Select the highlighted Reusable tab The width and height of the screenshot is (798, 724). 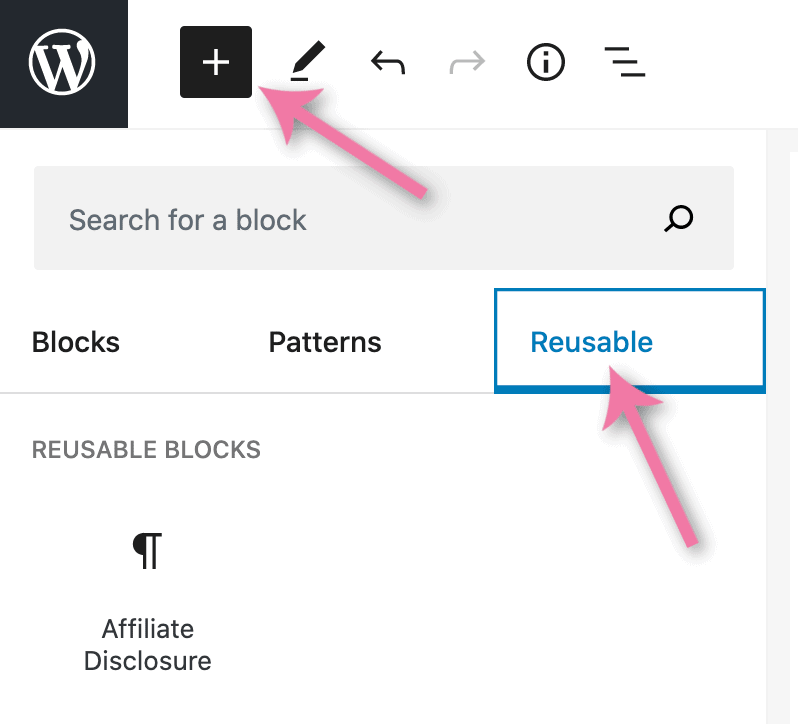click(x=630, y=340)
